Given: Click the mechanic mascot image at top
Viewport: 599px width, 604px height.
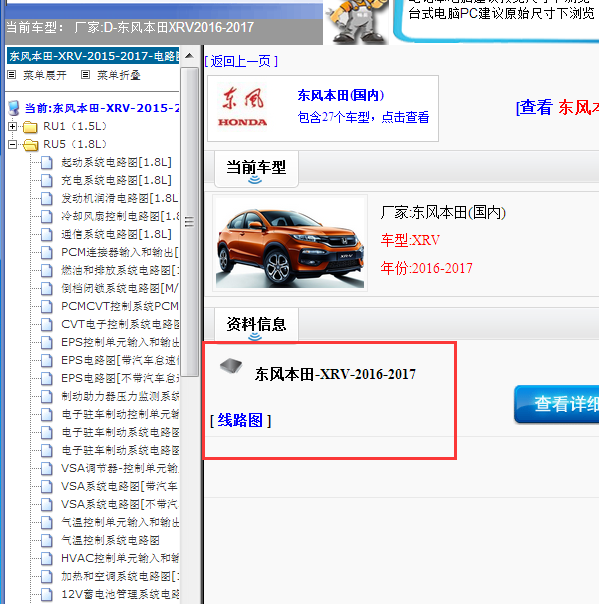Looking at the screenshot, I should 357,21.
